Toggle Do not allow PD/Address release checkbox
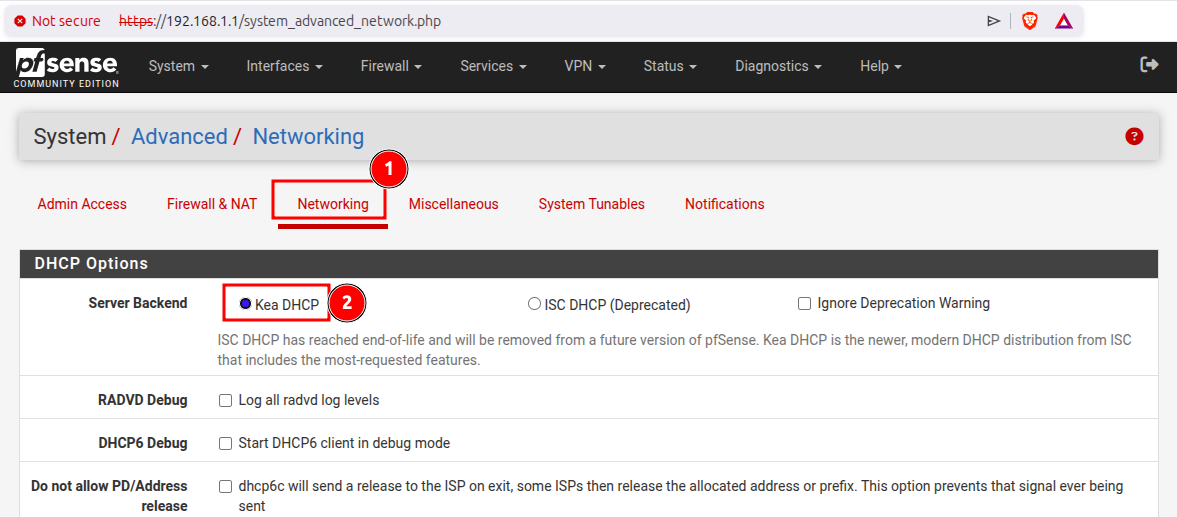1177x517 pixels. click(x=225, y=487)
